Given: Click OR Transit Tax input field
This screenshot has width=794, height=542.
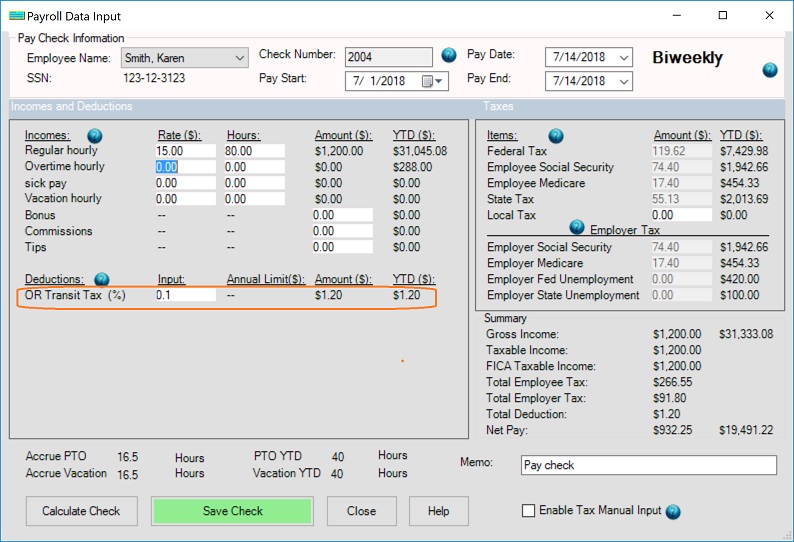Looking at the screenshot, I should click(185, 295).
